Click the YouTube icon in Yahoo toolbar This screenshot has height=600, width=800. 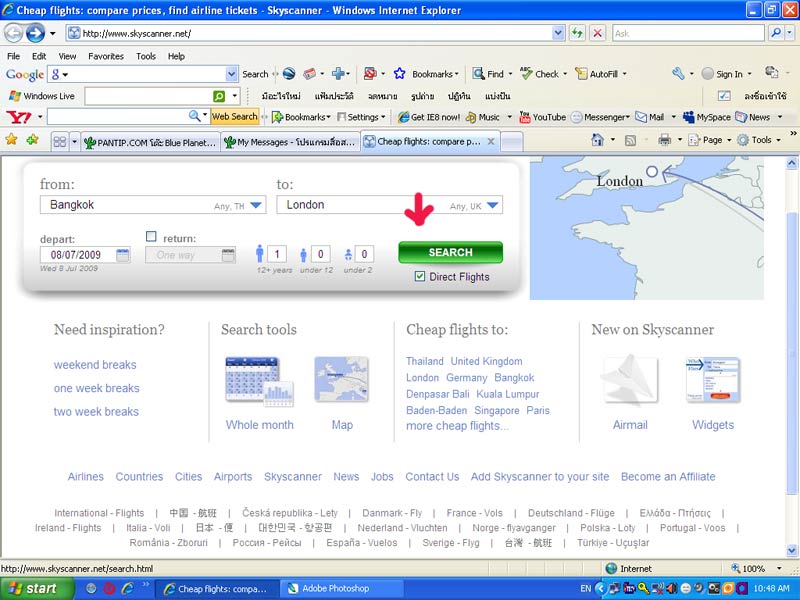click(x=524, y=117)
